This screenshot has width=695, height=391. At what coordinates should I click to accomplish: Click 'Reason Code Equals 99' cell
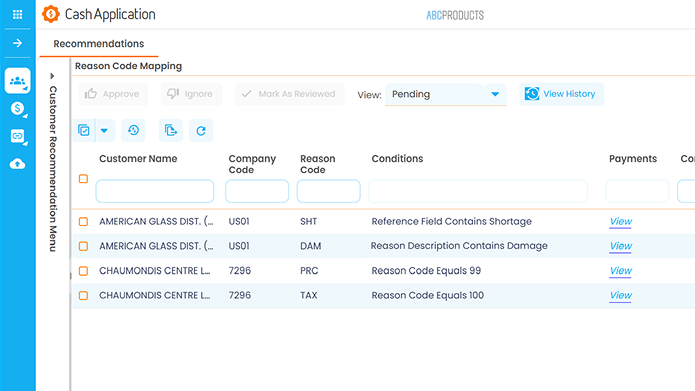click(426, 270)
